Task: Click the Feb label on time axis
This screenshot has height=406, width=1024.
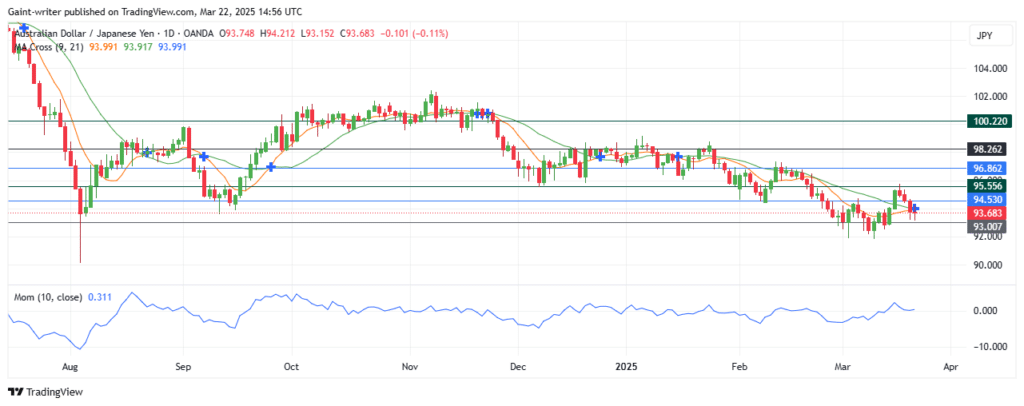Action: pyautogui.click(x=739, y=367)
